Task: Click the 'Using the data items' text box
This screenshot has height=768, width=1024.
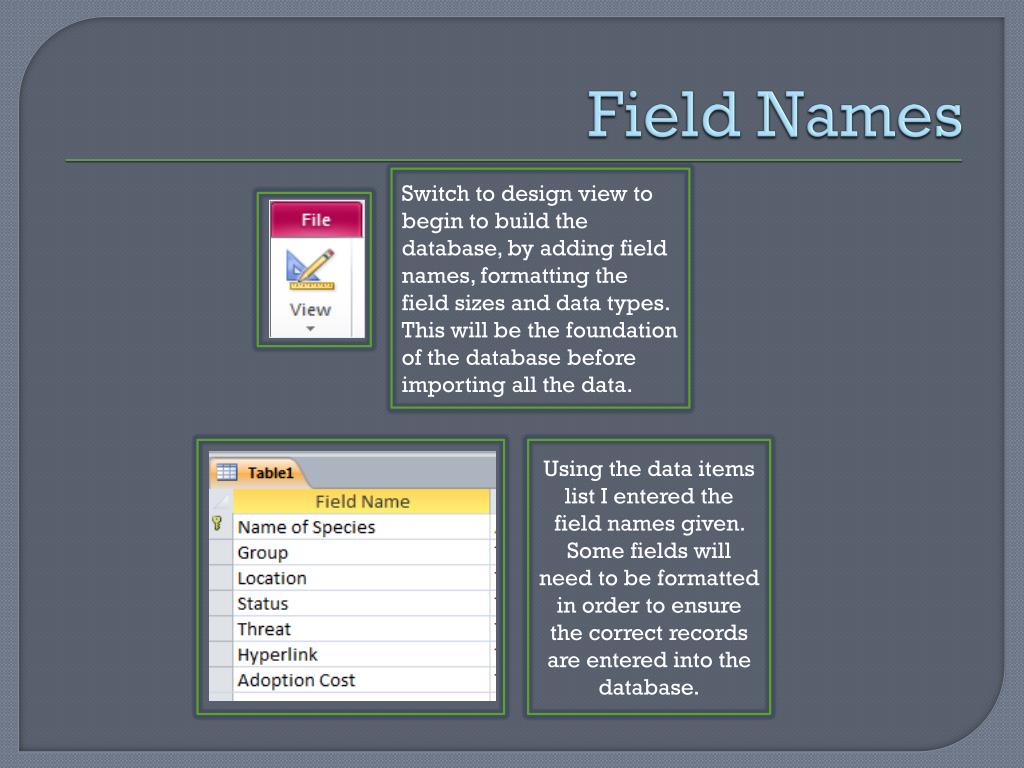Action: (648, 577)
